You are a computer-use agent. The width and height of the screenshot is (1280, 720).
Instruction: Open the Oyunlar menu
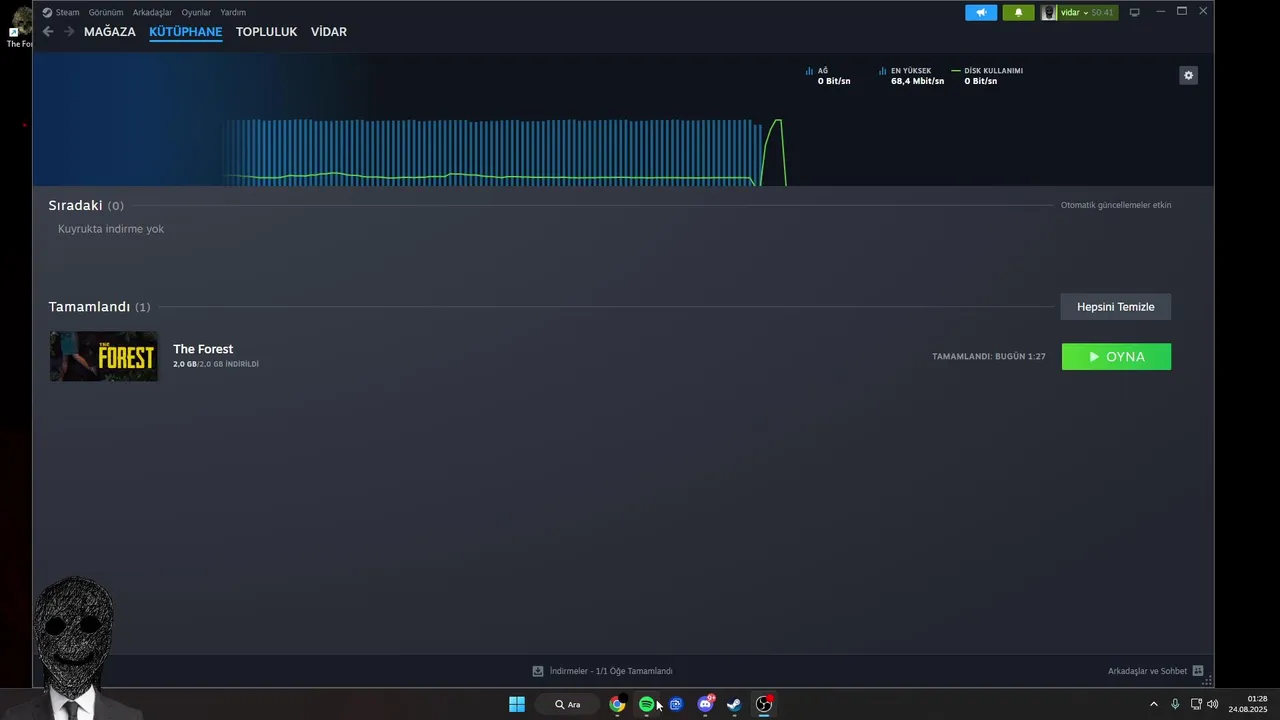[196, 12]
